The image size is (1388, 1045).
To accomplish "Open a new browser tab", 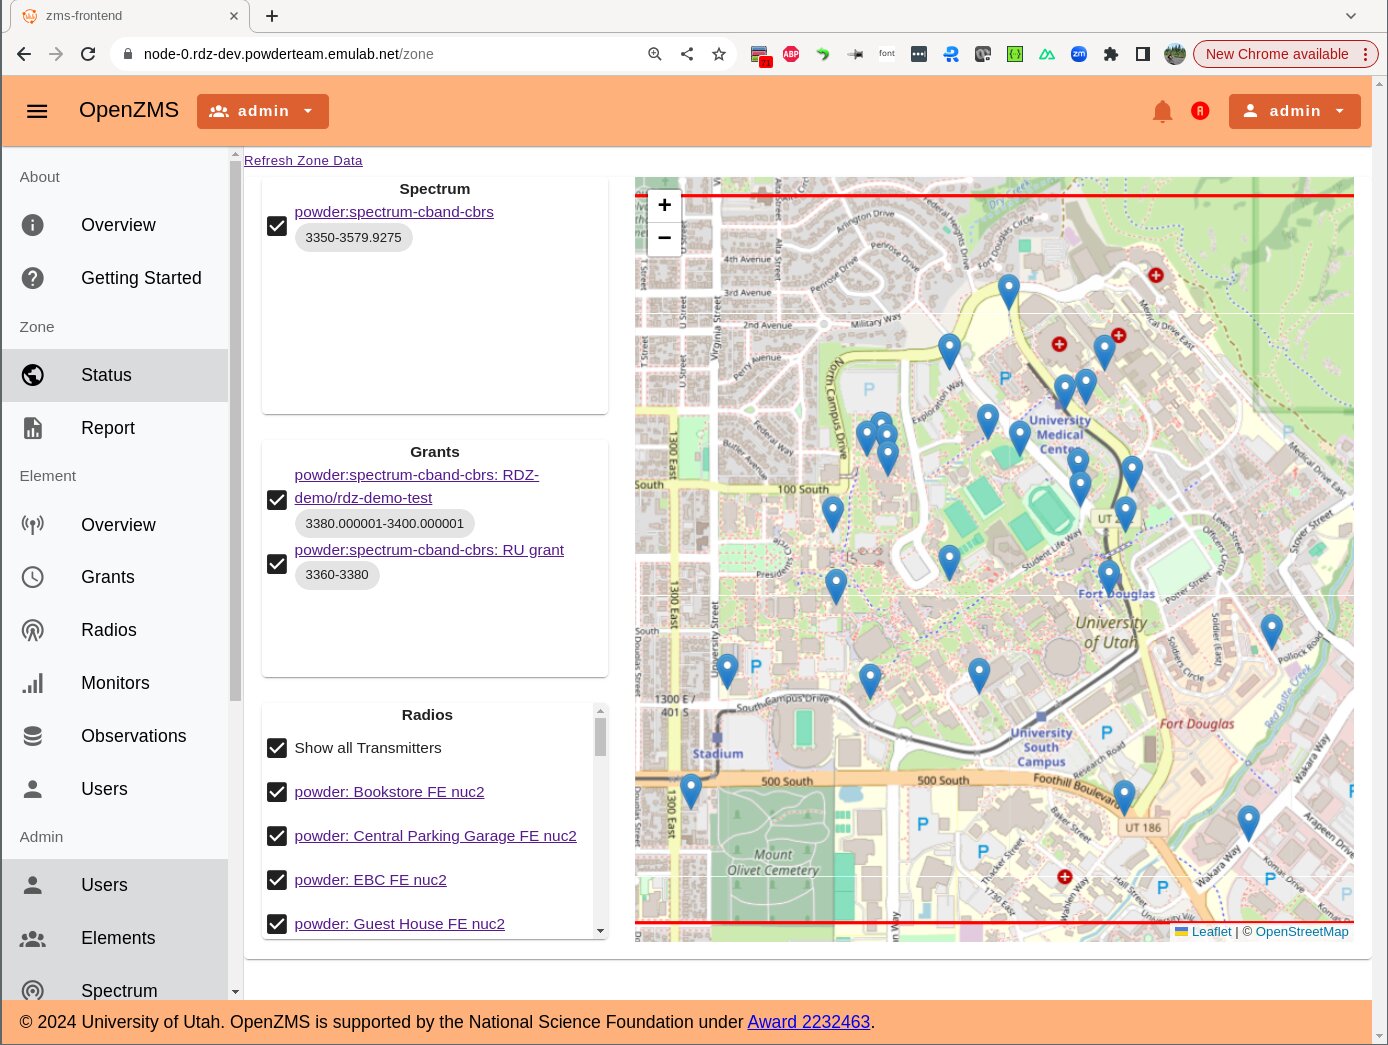I will (x=272, y=16).
